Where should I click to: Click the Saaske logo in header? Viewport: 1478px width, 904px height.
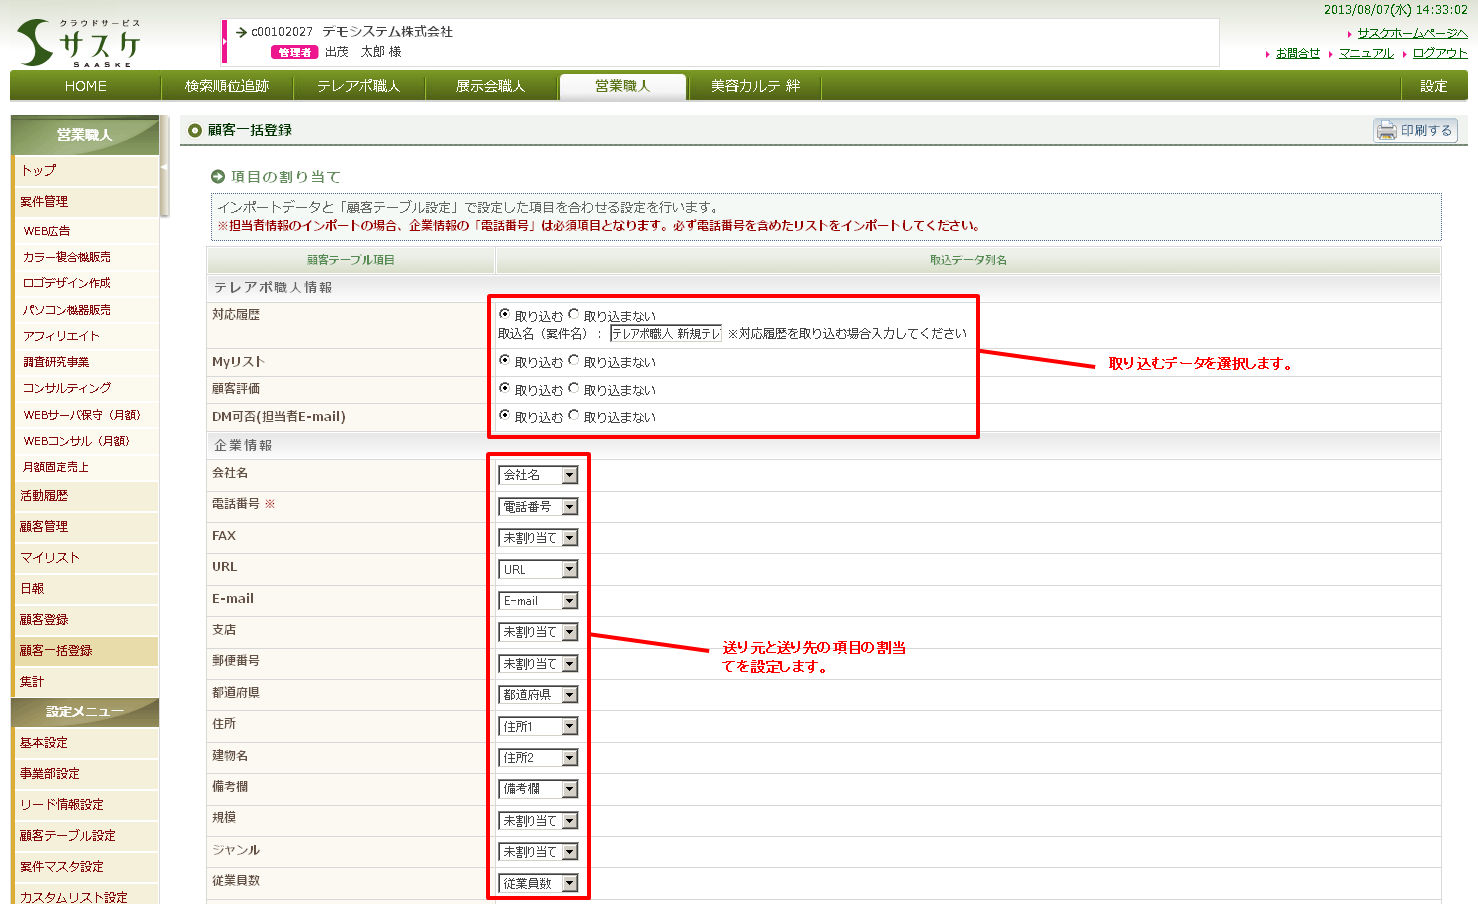click(78, 43)
